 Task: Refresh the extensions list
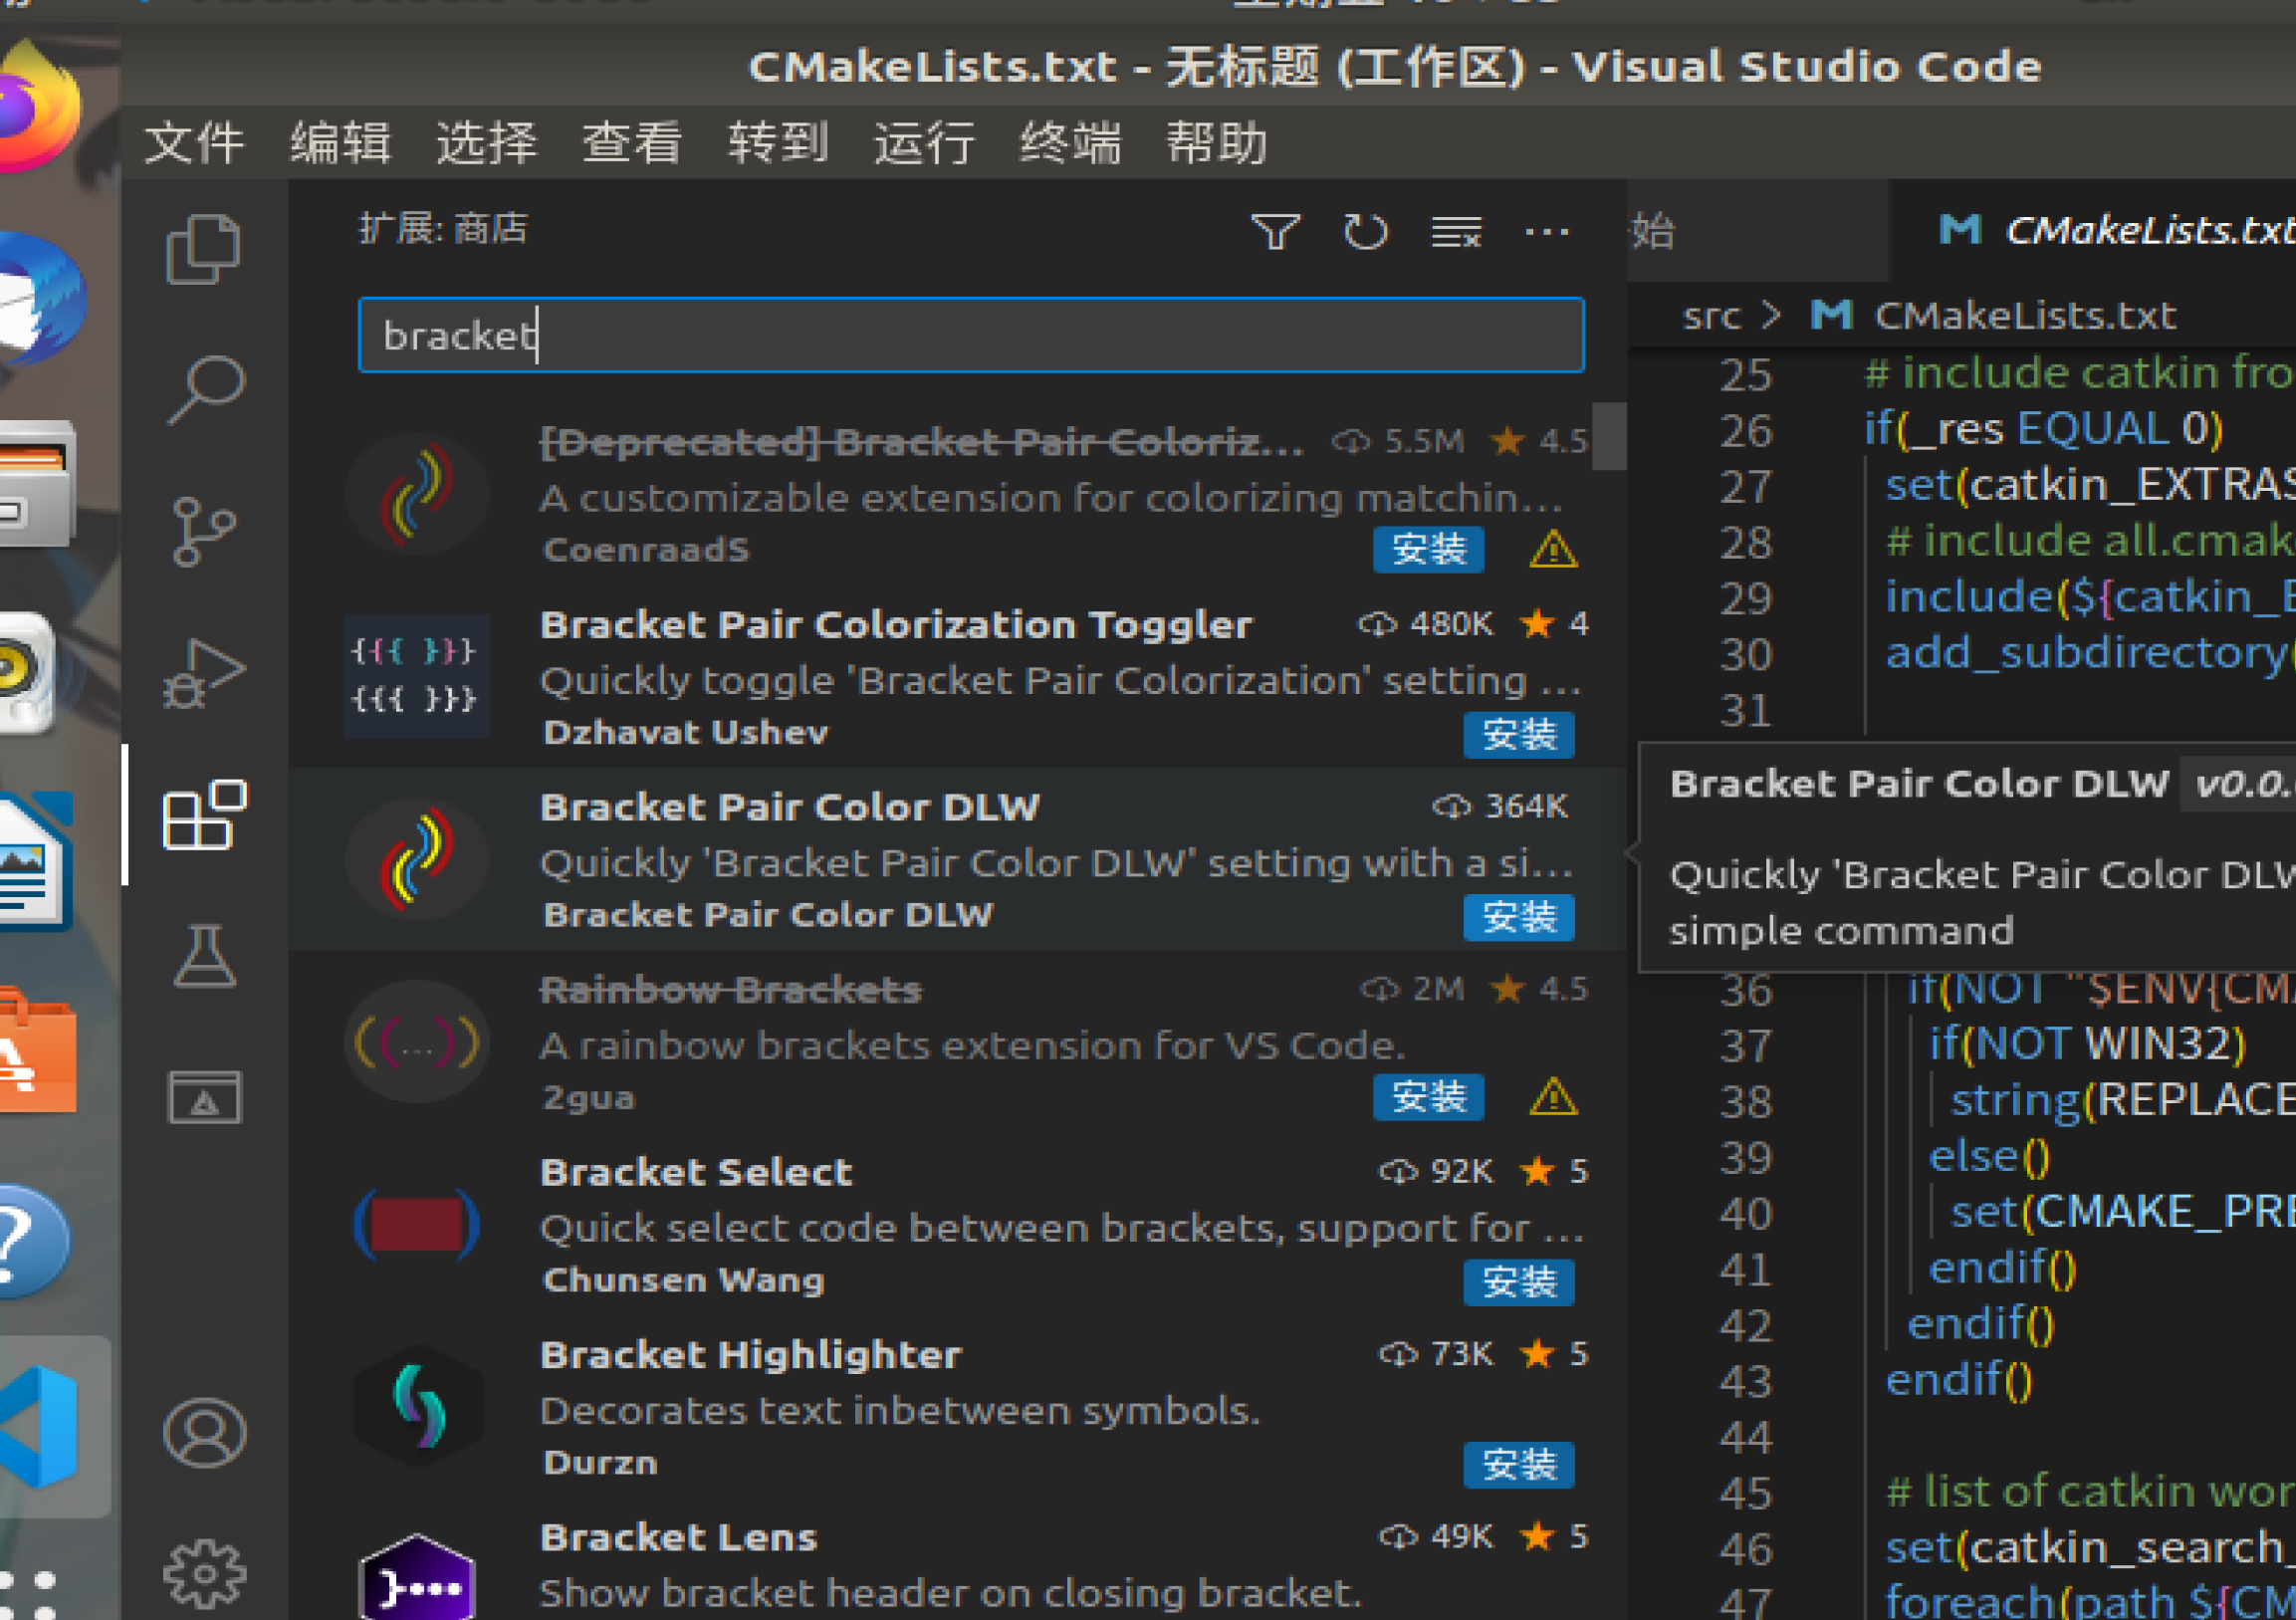pos(1365,232)
